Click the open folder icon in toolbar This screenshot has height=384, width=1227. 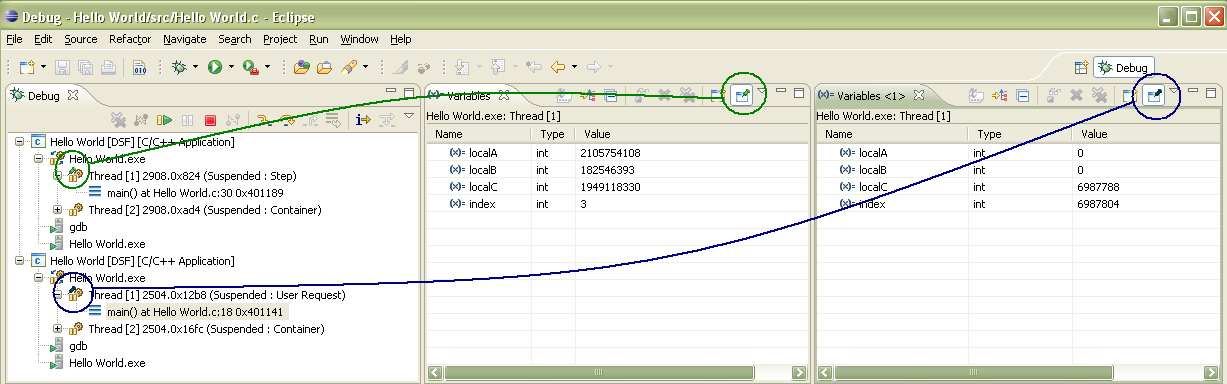325,67
